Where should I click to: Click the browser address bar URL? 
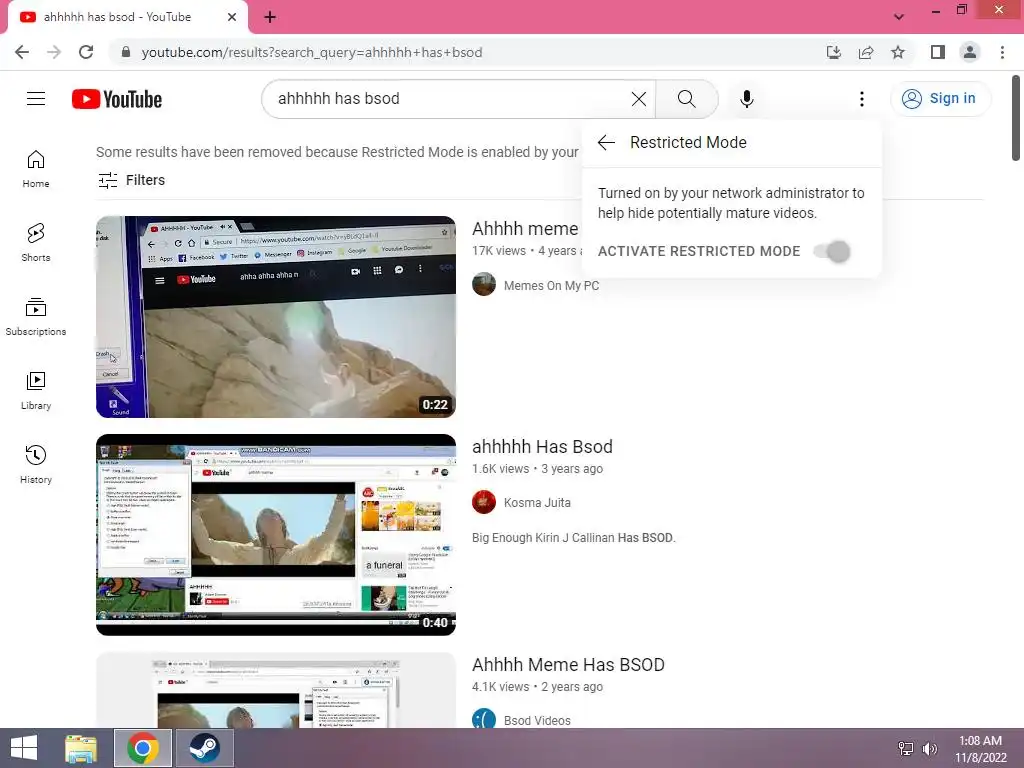click(312, 52)
